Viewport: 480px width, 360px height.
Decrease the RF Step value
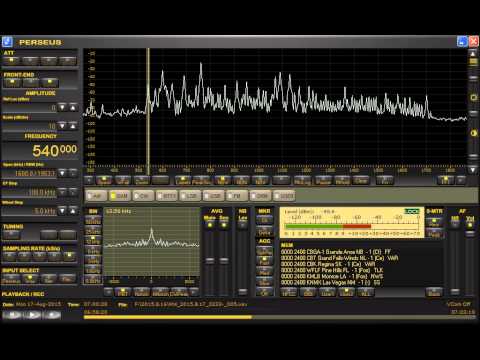pos(62,192)
